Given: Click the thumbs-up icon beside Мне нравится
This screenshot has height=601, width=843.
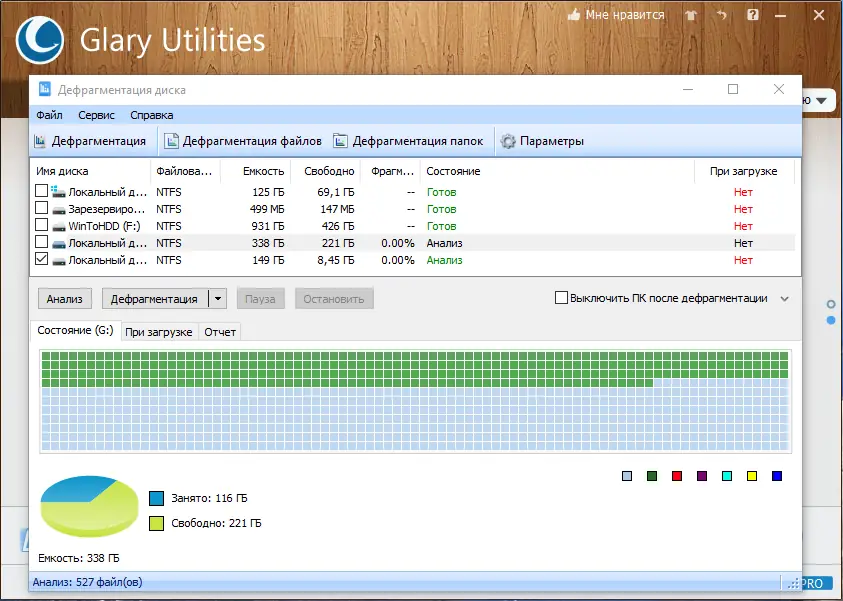Looking at the screenshot, I should tap(574, 15).
